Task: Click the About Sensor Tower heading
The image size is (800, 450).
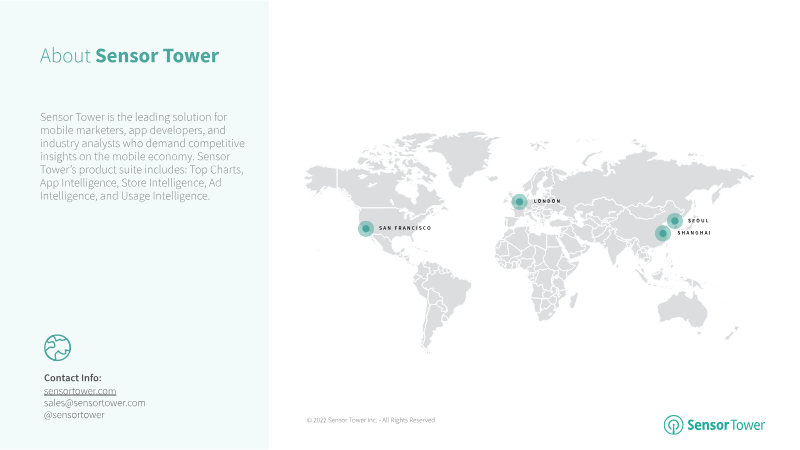Action: (129, 56)
